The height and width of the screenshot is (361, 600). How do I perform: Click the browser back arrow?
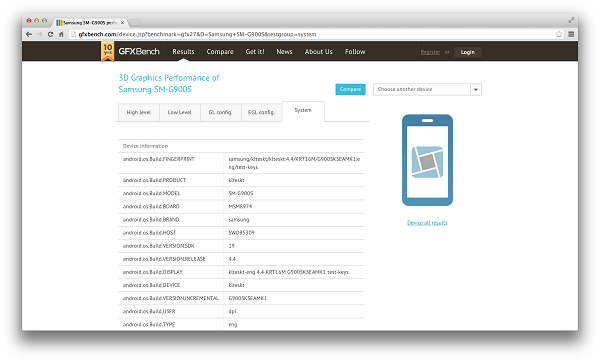pyautogui.click(x=29, y=34)
